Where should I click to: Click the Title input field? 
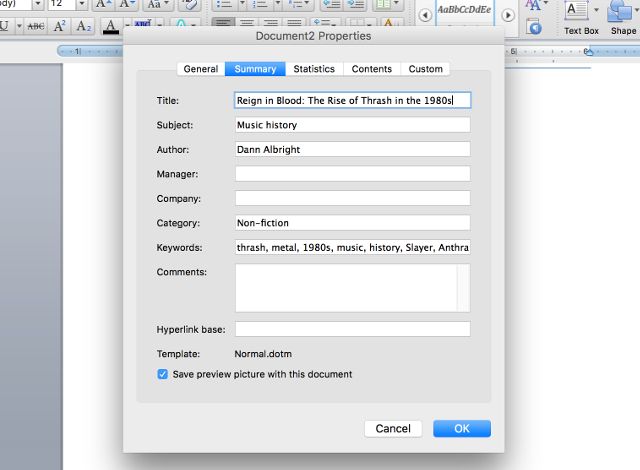(353, 100)
